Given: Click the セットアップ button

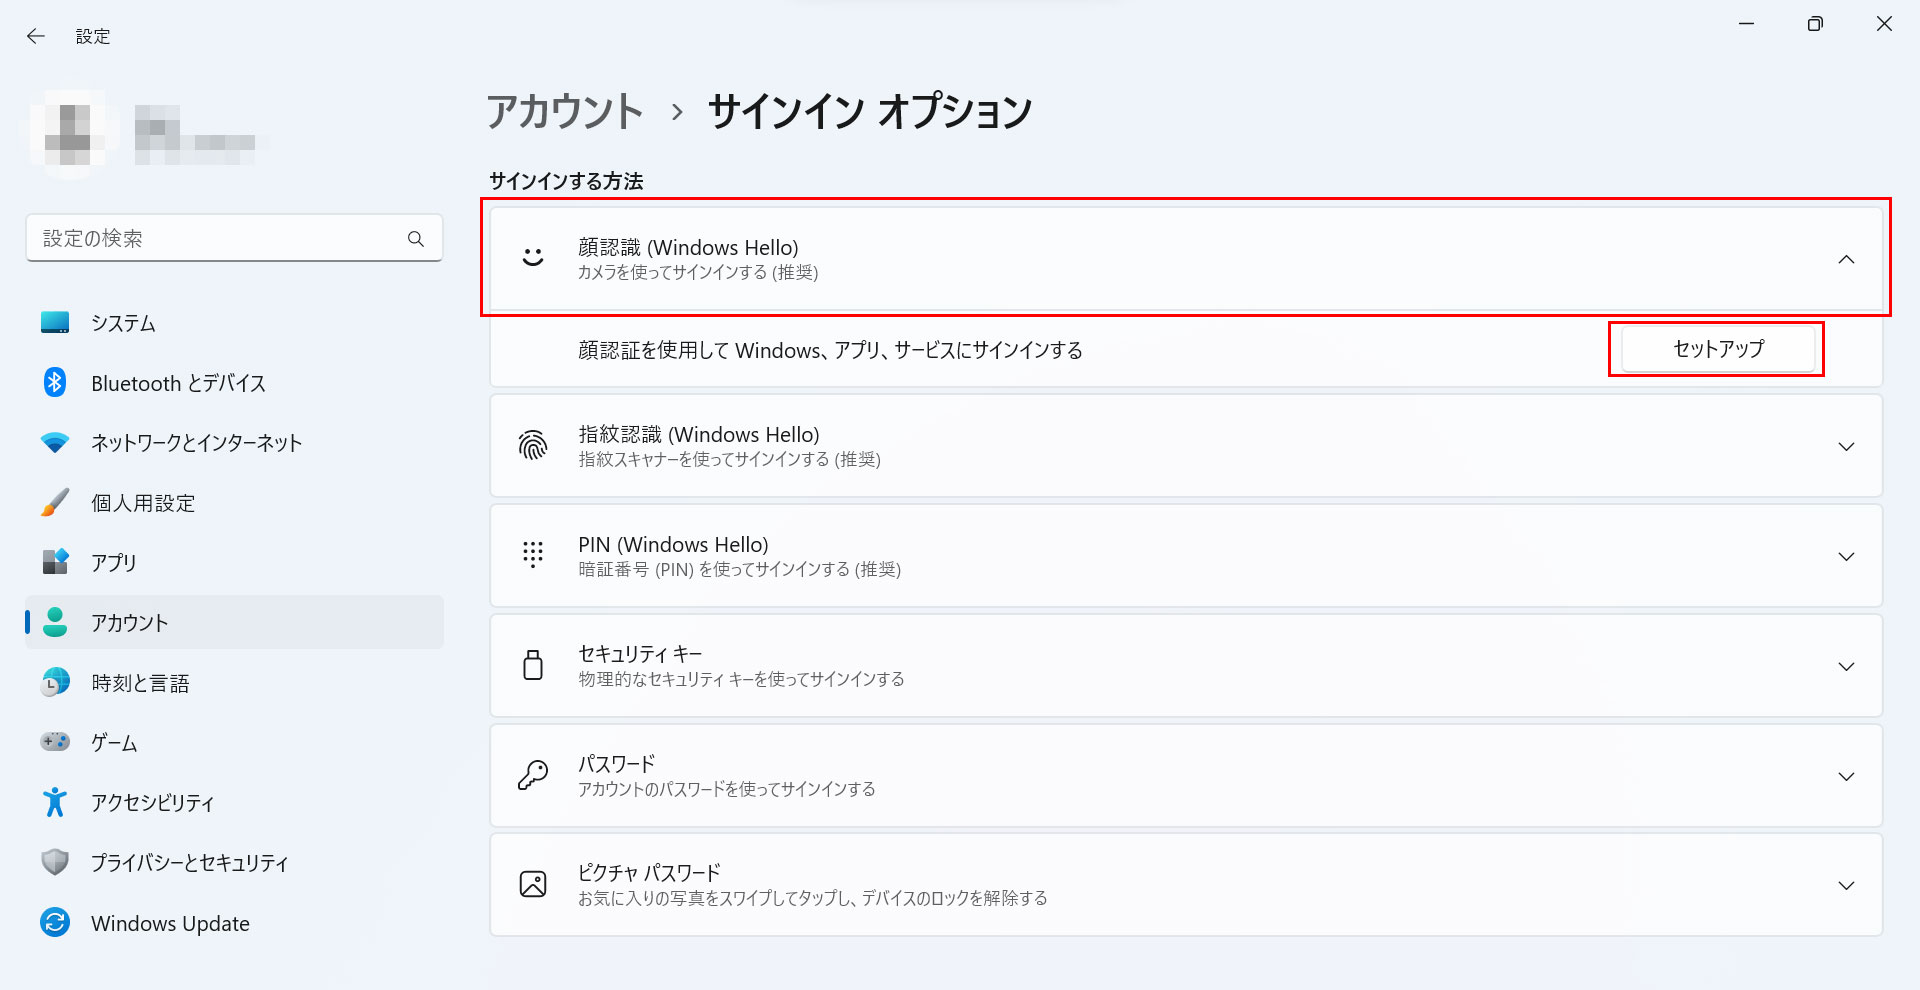Looking at the screenshot, I should click(1717, 349).
